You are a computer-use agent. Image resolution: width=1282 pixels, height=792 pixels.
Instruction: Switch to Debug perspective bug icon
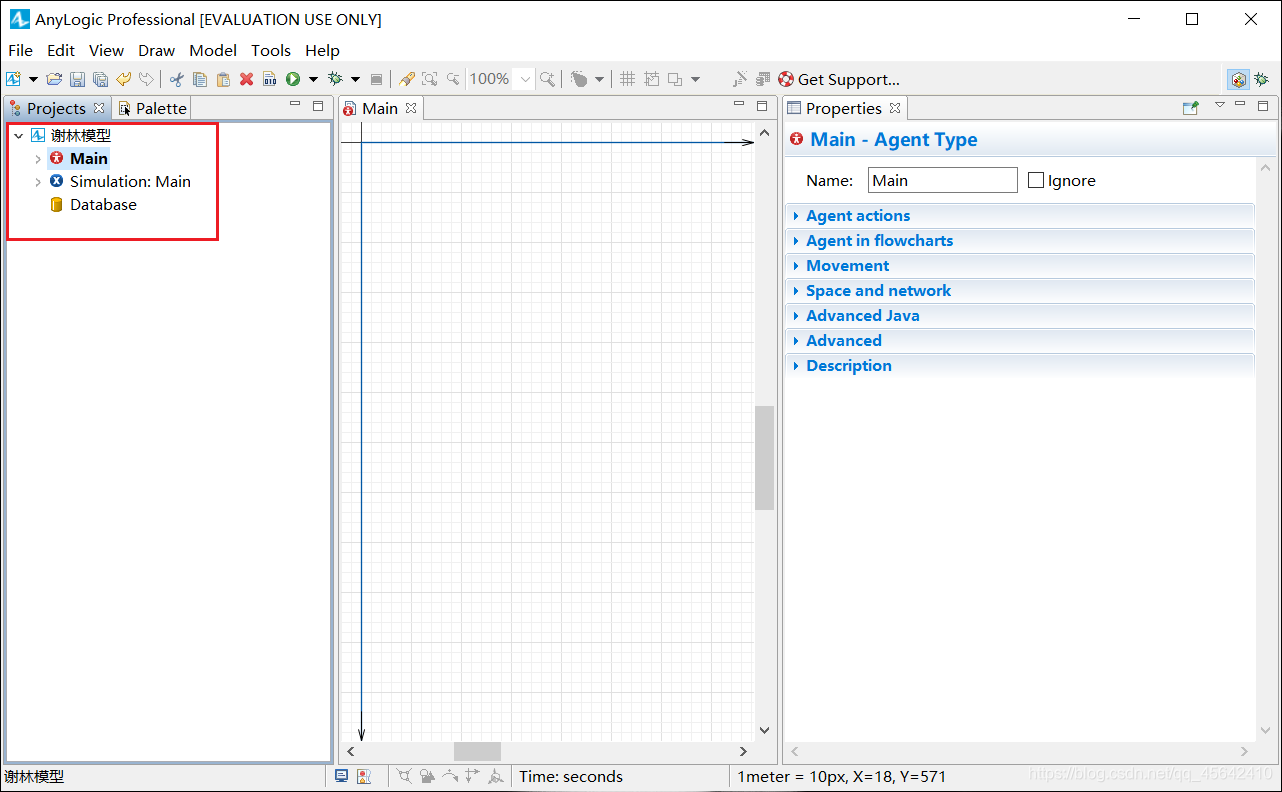1262,79
